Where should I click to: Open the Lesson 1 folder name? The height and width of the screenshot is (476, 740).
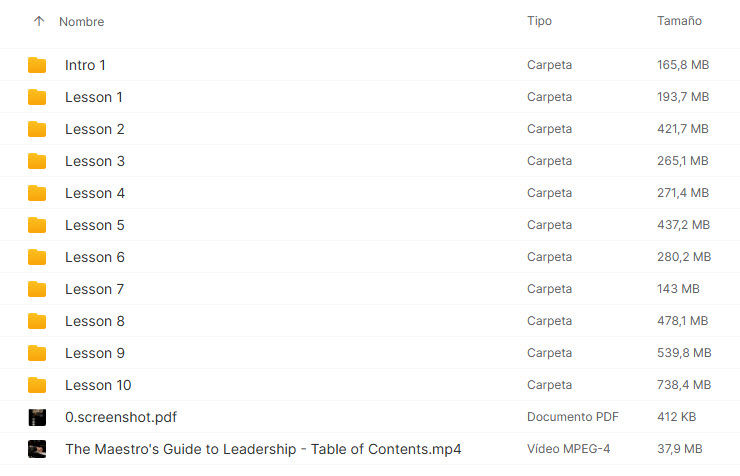point(94,97)
